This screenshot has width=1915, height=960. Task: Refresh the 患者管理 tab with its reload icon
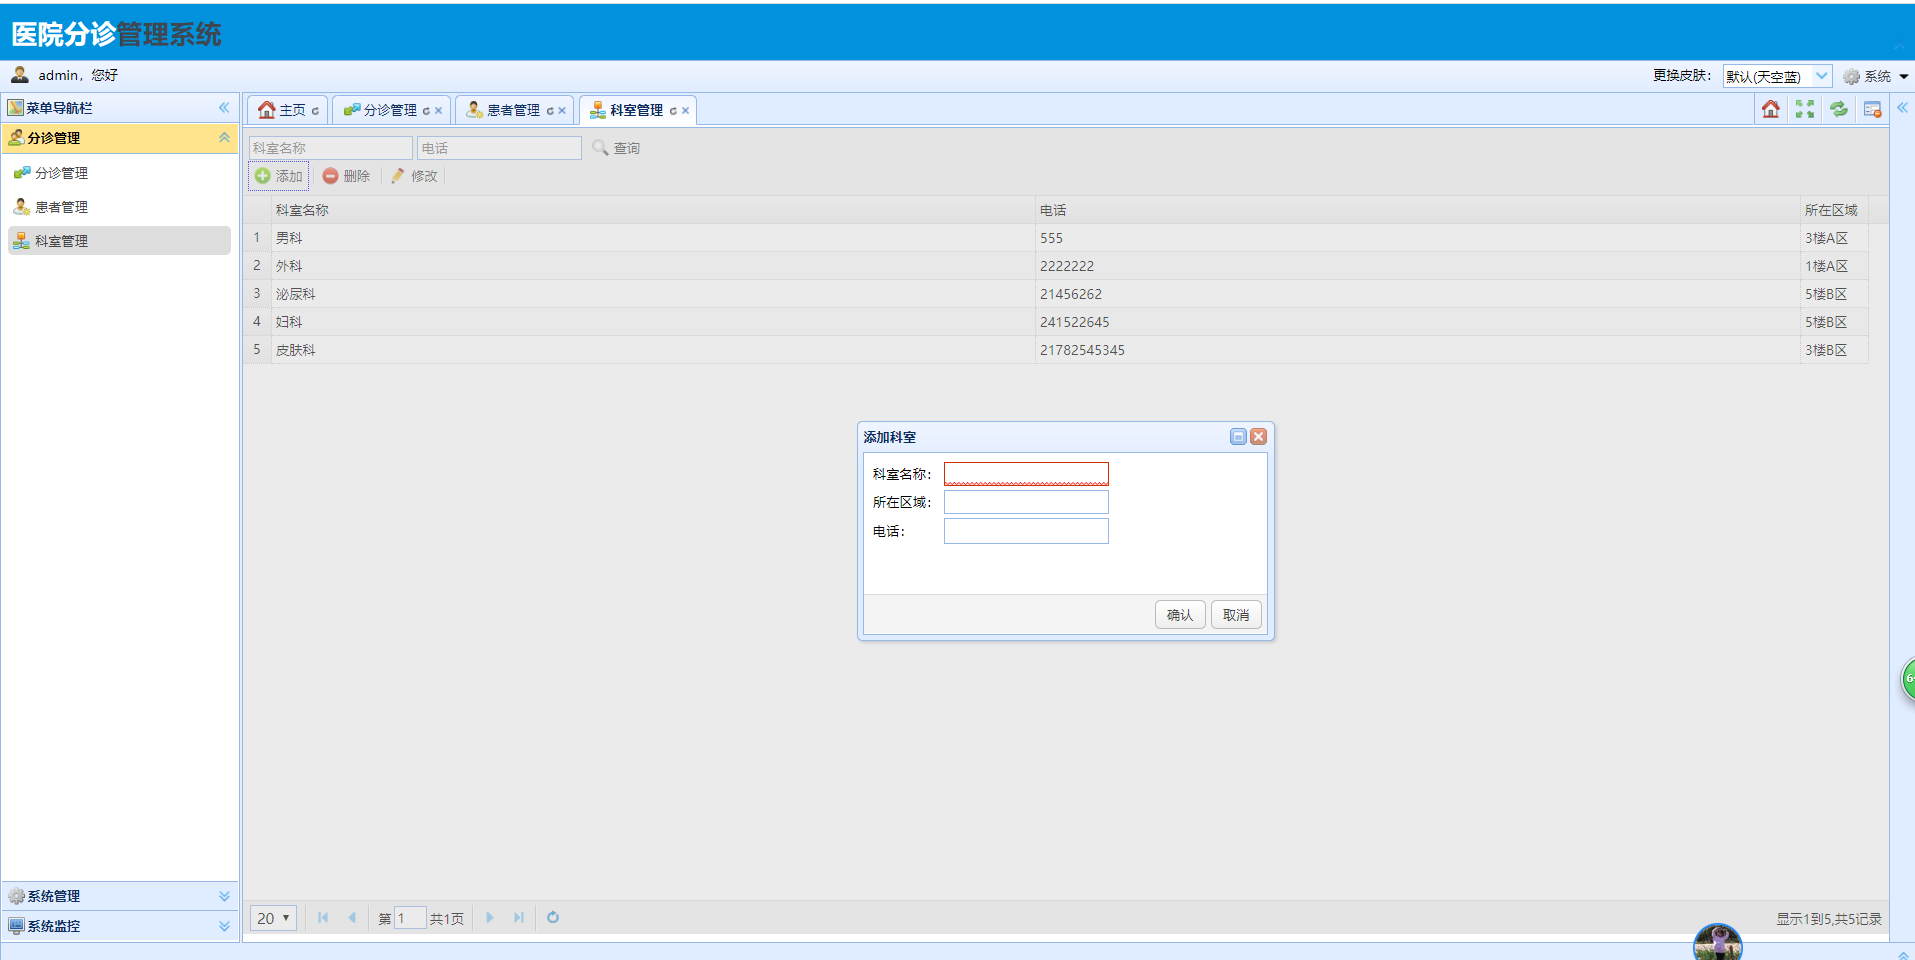[x=550, y=111]
